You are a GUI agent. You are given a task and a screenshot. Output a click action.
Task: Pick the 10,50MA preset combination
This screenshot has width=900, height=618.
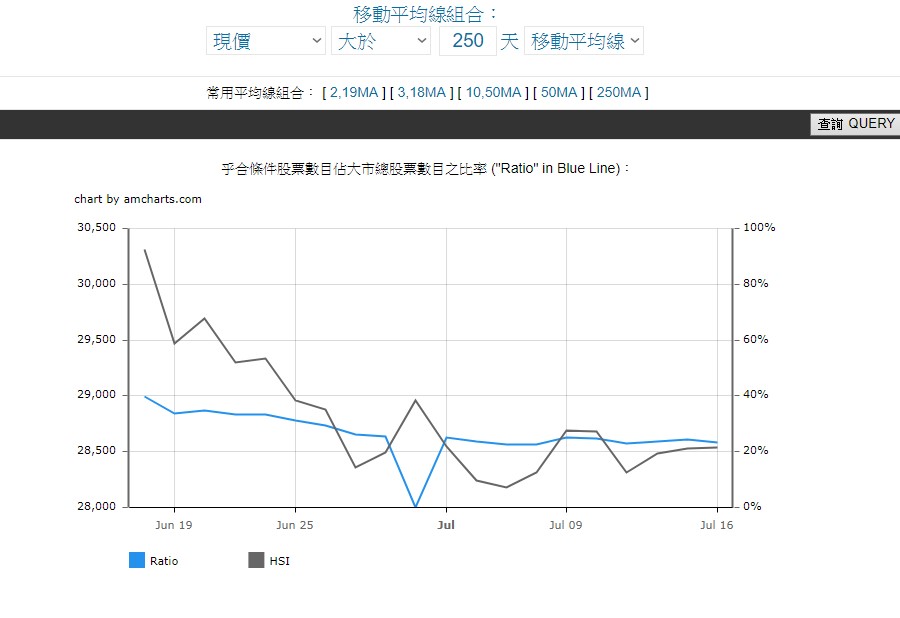tap(493, 93)
